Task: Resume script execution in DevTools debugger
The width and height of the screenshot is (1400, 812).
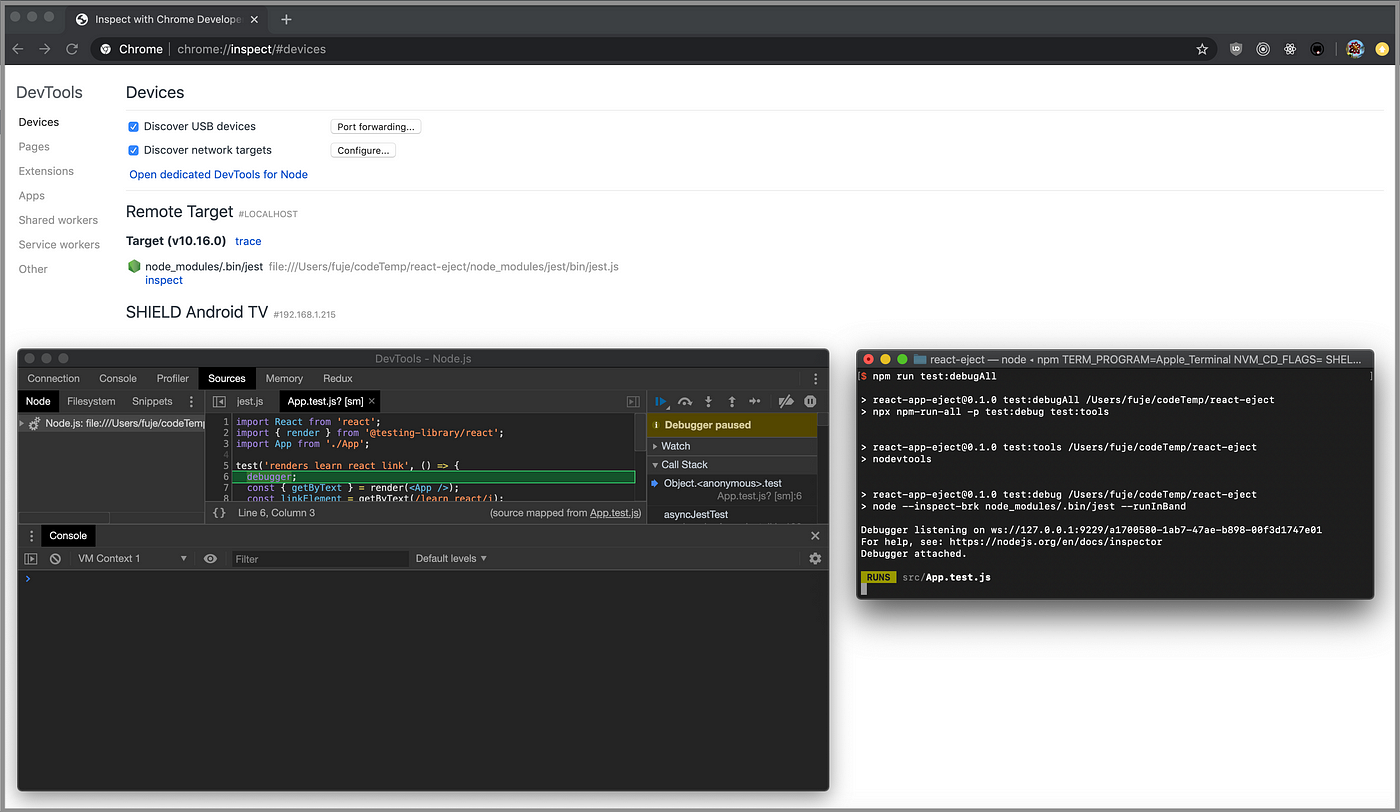Action: [x=661, y=402]
